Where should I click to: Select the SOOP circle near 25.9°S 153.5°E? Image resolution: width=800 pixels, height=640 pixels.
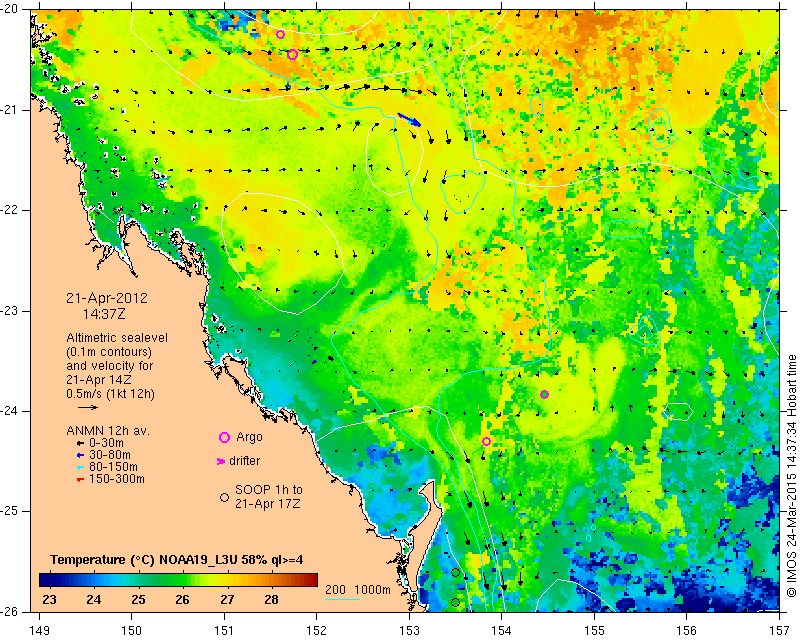[456, 602]
